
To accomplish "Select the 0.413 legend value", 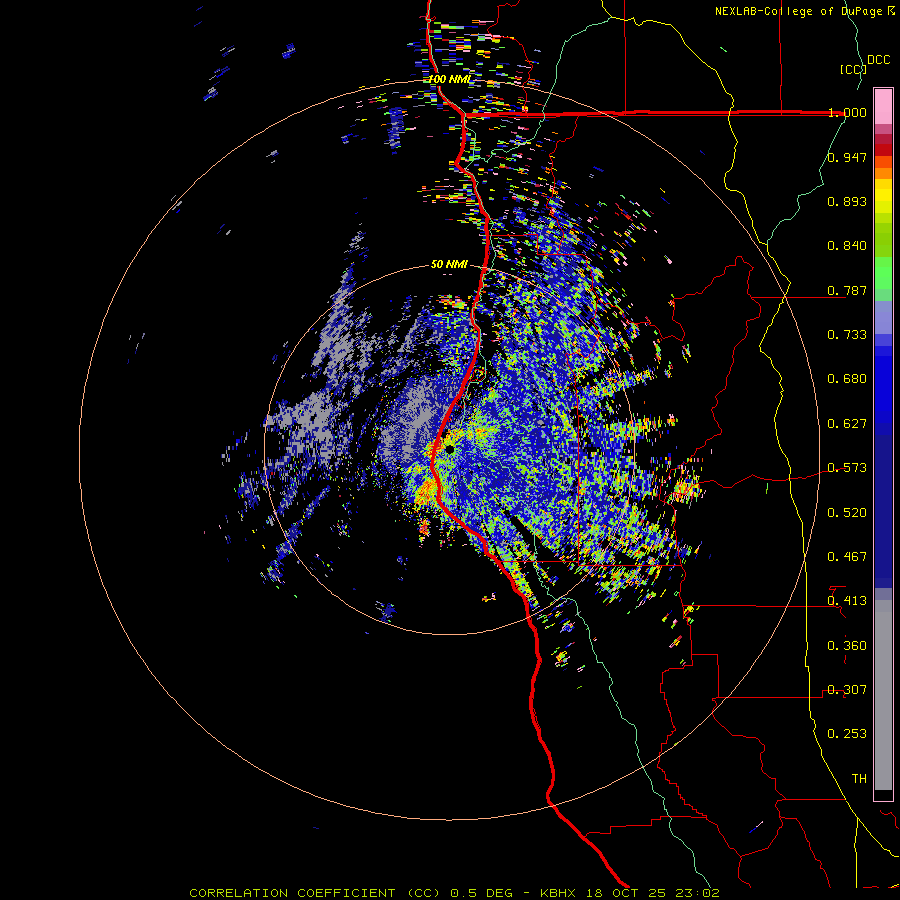I will (x=847, y=601).
